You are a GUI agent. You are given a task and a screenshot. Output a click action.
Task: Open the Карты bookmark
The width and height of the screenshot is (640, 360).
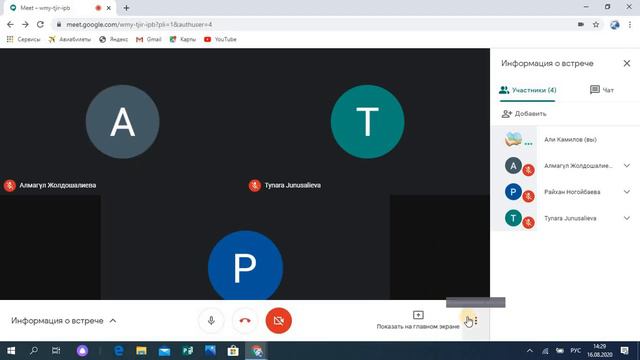pyautogui.click(x=182, y=40)
